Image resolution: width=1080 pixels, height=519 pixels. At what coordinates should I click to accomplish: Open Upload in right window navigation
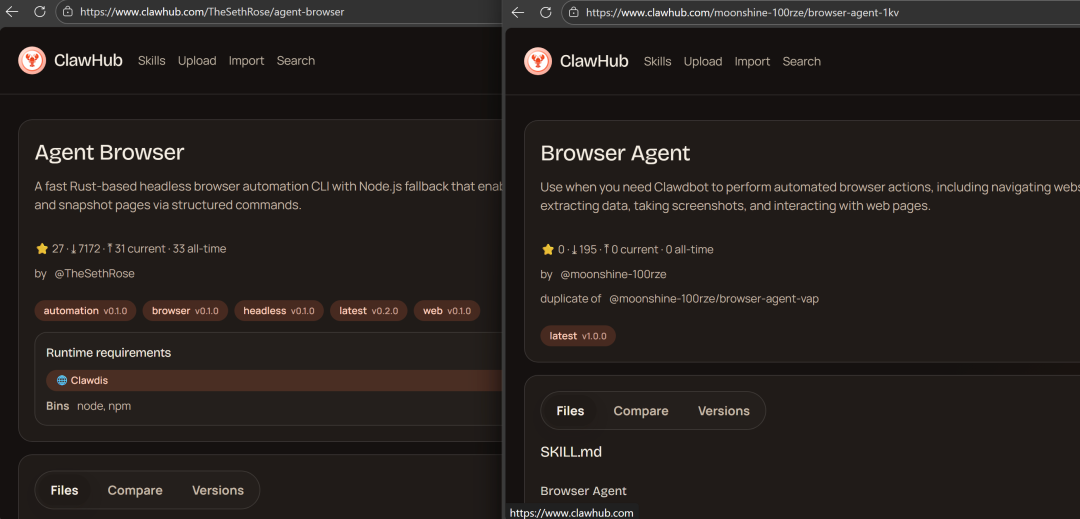703,61
